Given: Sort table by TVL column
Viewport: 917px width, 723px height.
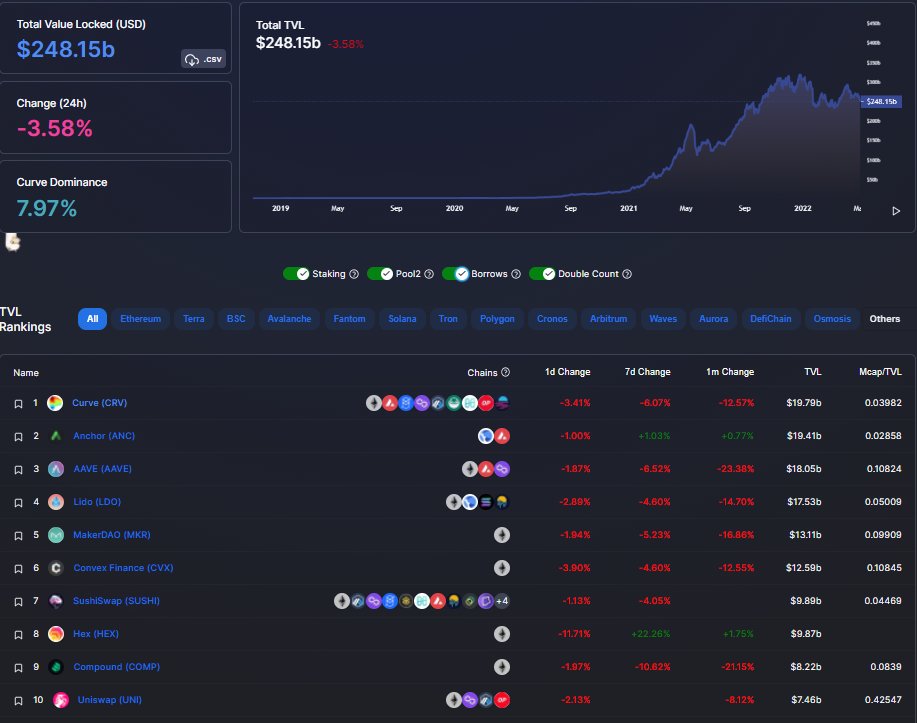Looking at the screenshot, I should click(x=813, y=372).
